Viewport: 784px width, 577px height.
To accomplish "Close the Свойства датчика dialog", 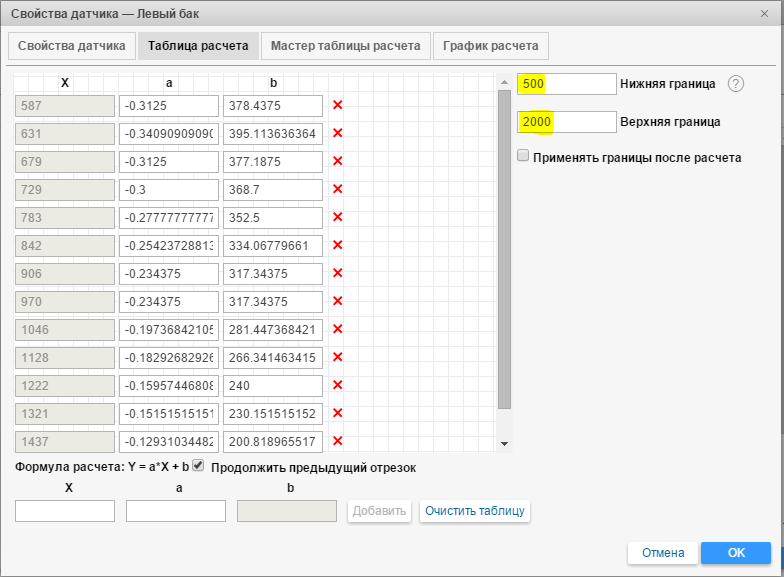I will [x=765, y=13].
